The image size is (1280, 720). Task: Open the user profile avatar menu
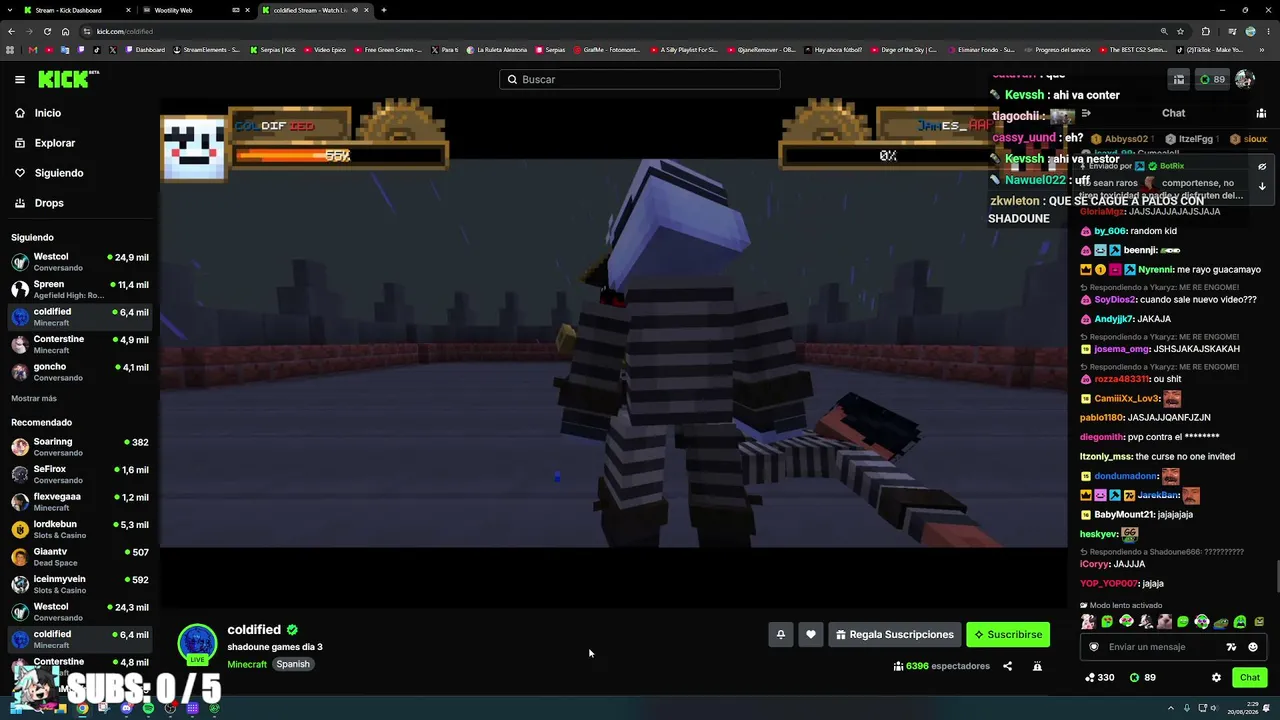coord(1245,79)
